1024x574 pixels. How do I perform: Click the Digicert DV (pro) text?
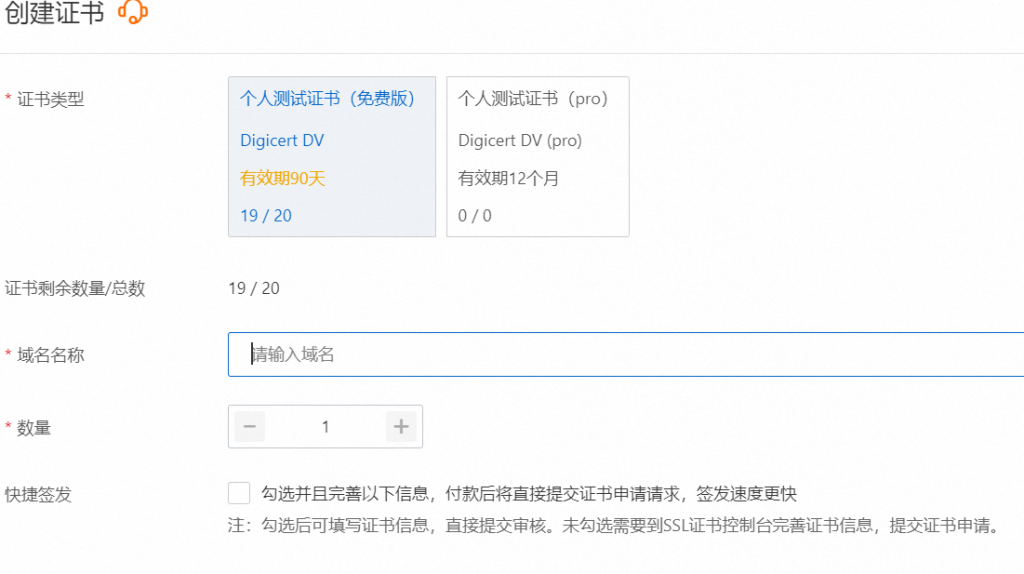point(520,141)
